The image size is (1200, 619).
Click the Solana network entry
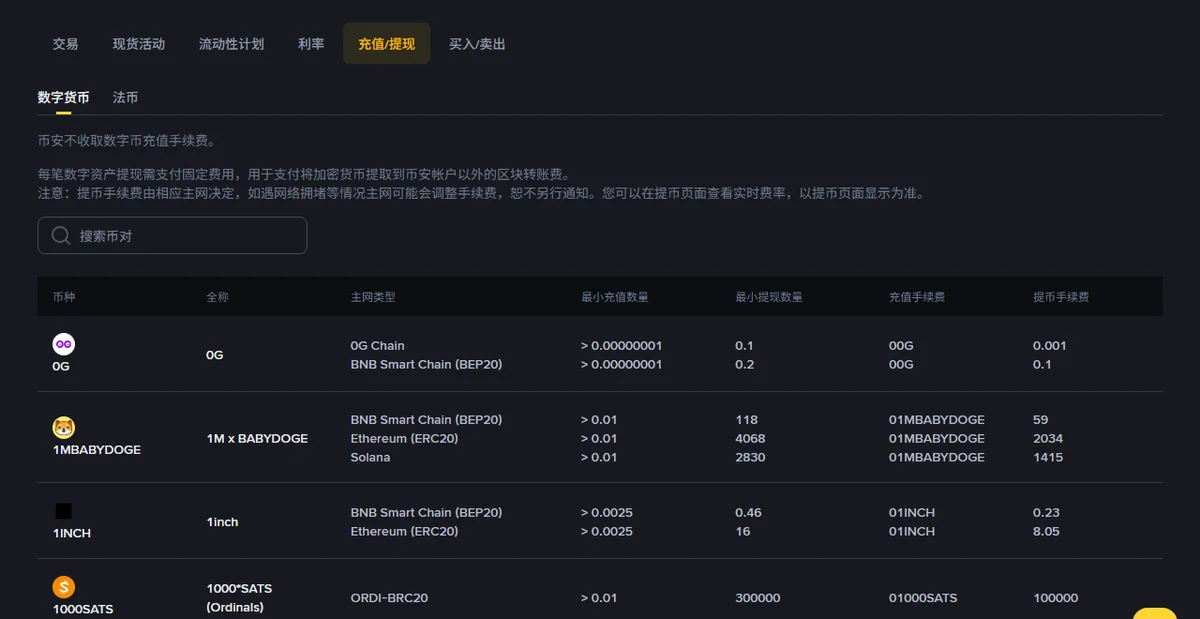pos(370,457)
